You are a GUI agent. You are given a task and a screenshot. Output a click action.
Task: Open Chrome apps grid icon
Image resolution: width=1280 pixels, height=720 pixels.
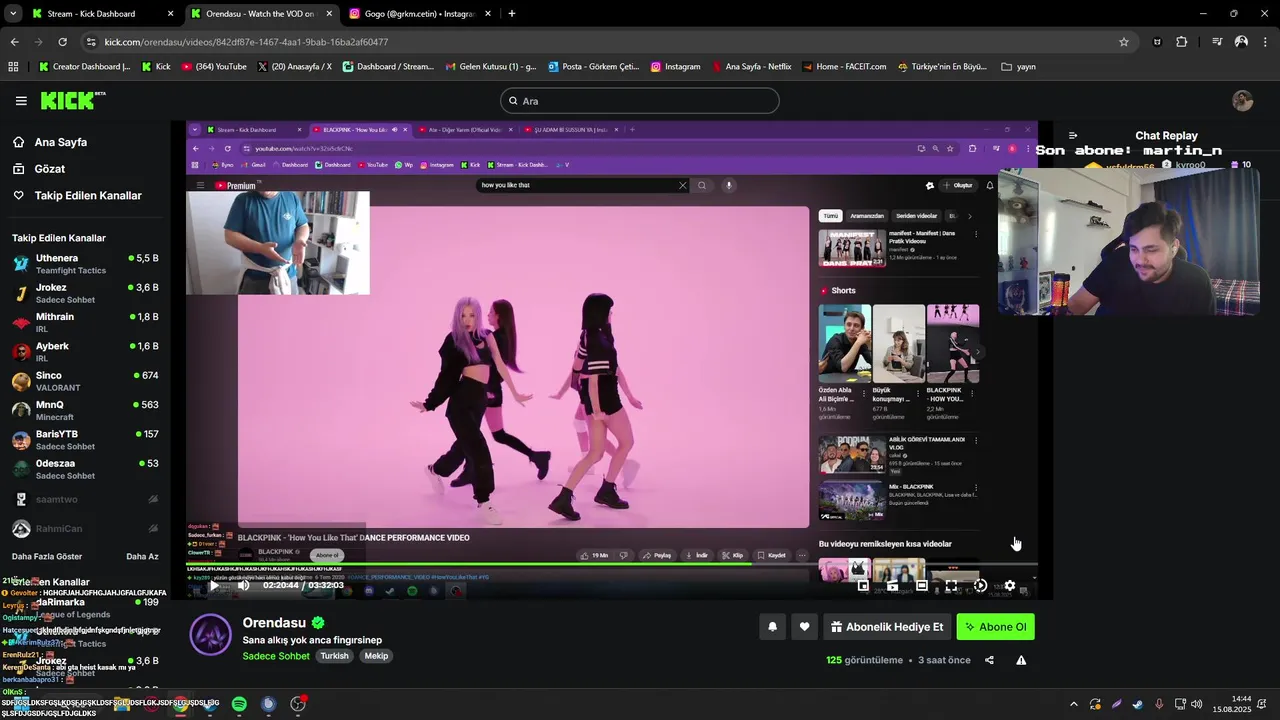point(13,67)
